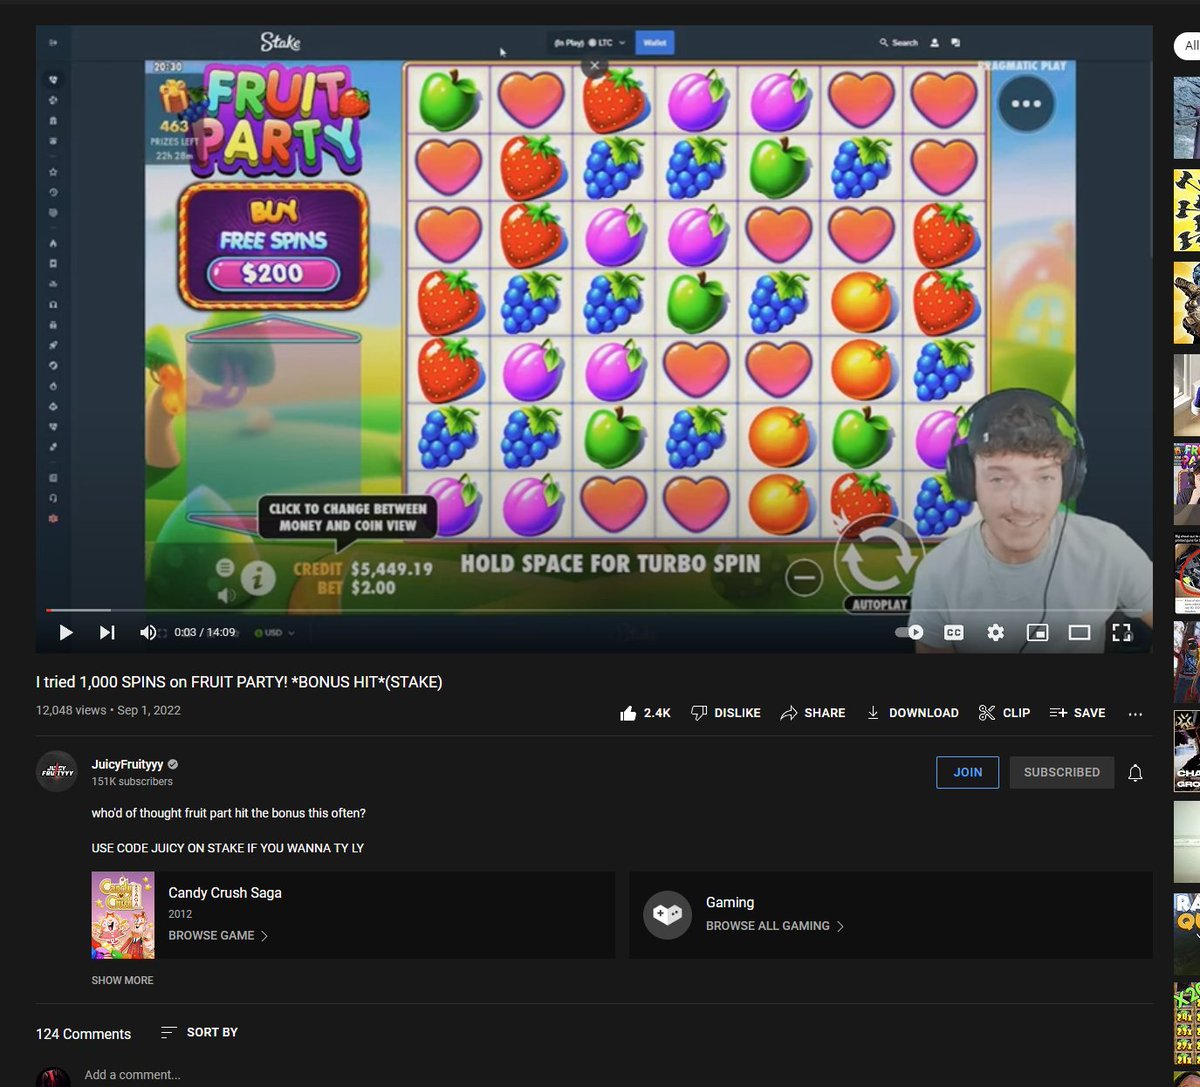Open JuicyFruityyy channel avatar
The image size is (1200, 1087).
coord(57,771)
